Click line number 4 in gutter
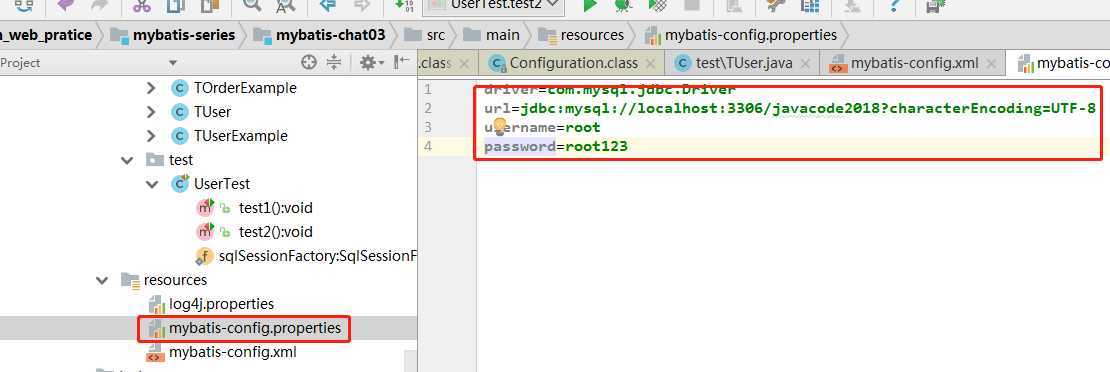 (428, 147)
